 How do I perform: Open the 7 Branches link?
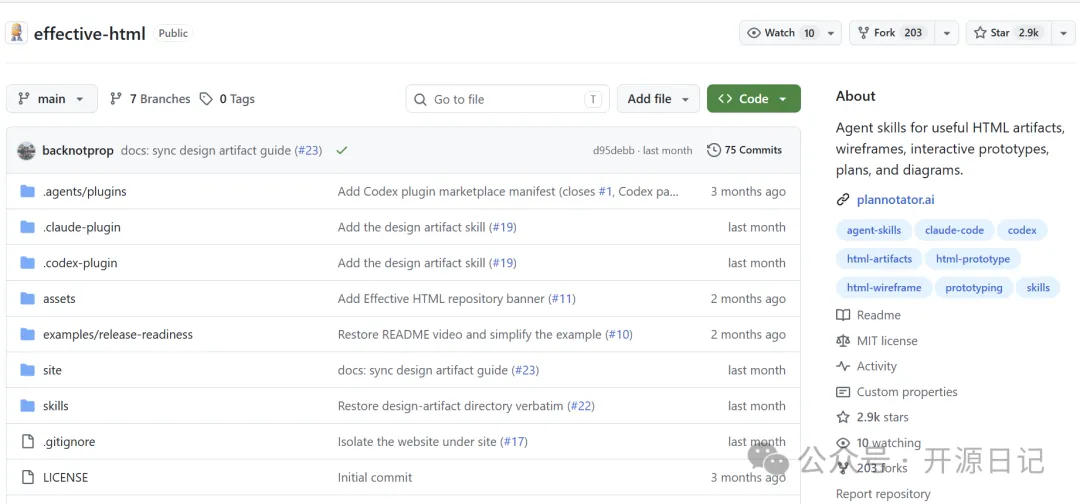pos(150,99)
